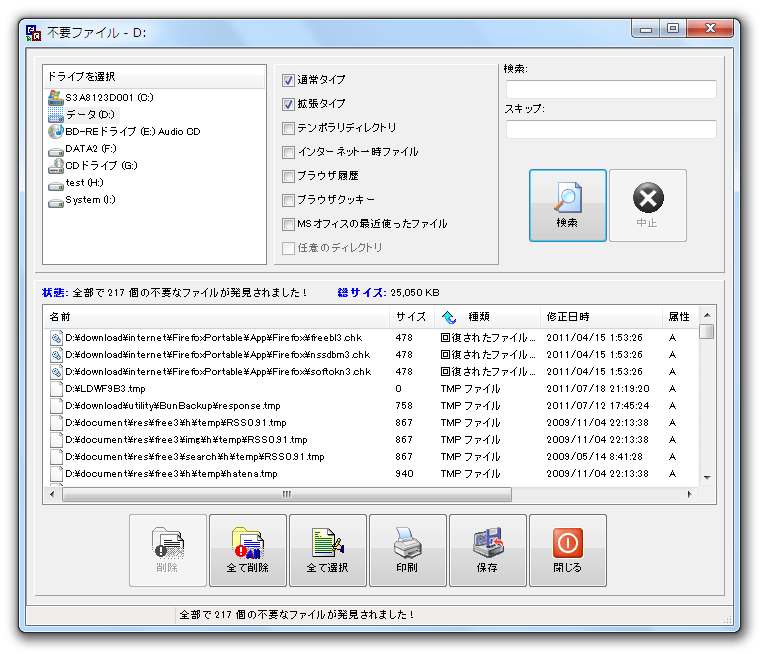Click the 閉じる close button with power icon
Viewport: 763px width, 654px height.
click(x=567, y=550)
